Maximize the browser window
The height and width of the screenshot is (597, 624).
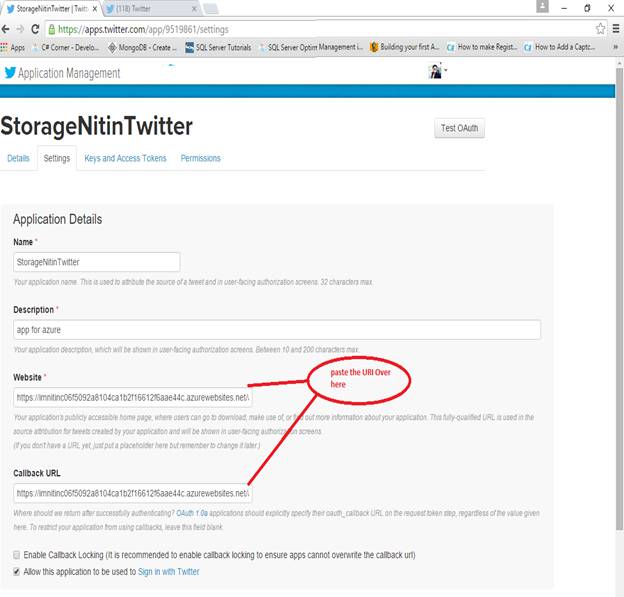coord(587,8)
